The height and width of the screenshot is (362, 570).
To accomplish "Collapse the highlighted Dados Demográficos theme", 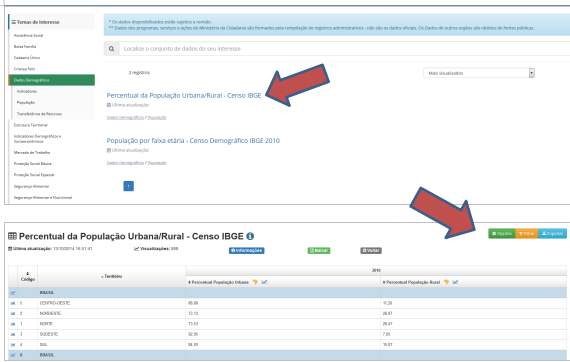I will tap(52, 80).
